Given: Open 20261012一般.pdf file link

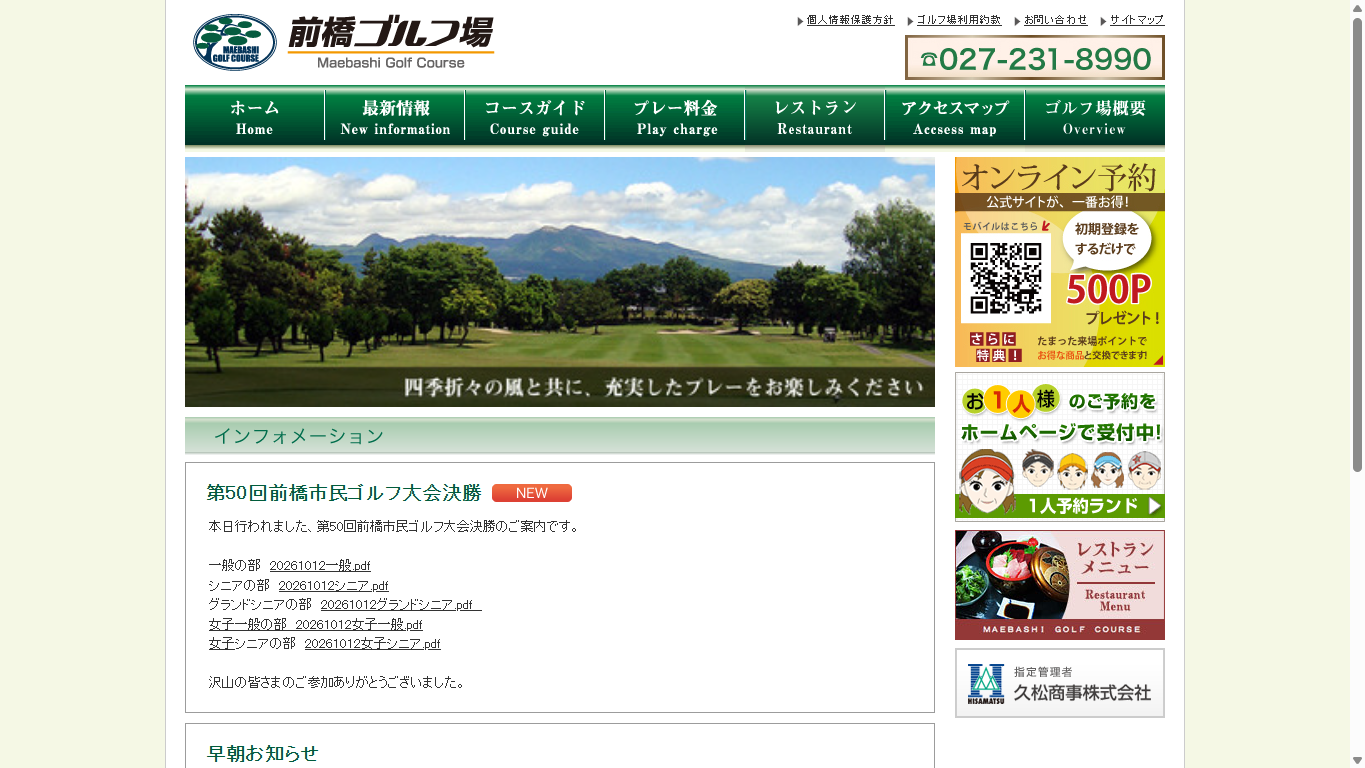Looking at the screenshot, I should coord(320,566).
